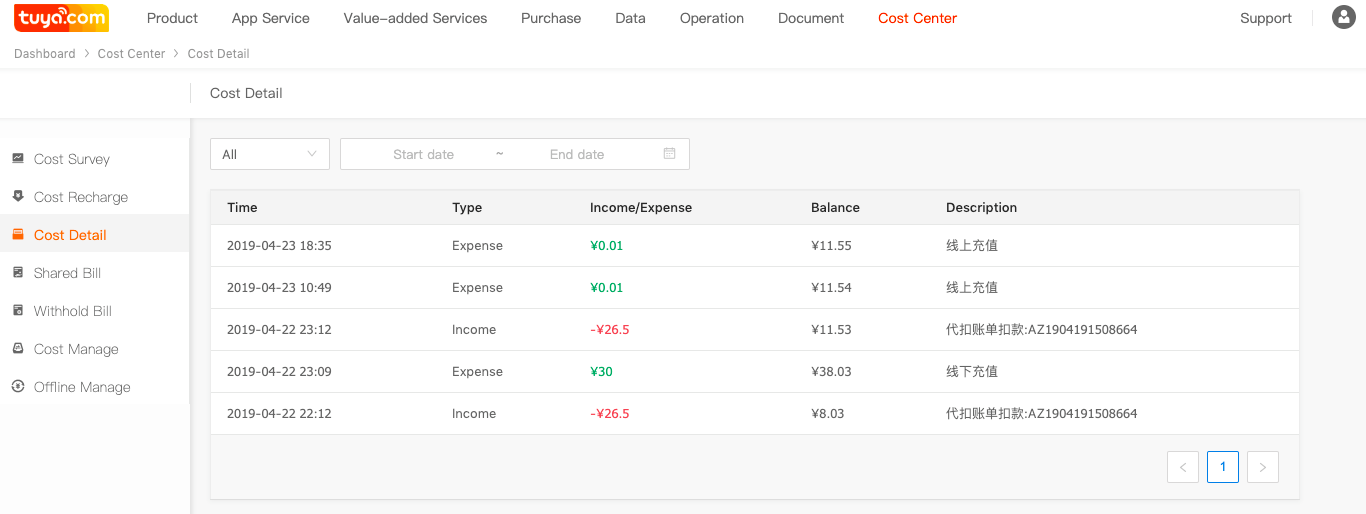The image size is (1366, 514).
Task: Select Withhold Bill in sidebar
Action: [73, 311]
